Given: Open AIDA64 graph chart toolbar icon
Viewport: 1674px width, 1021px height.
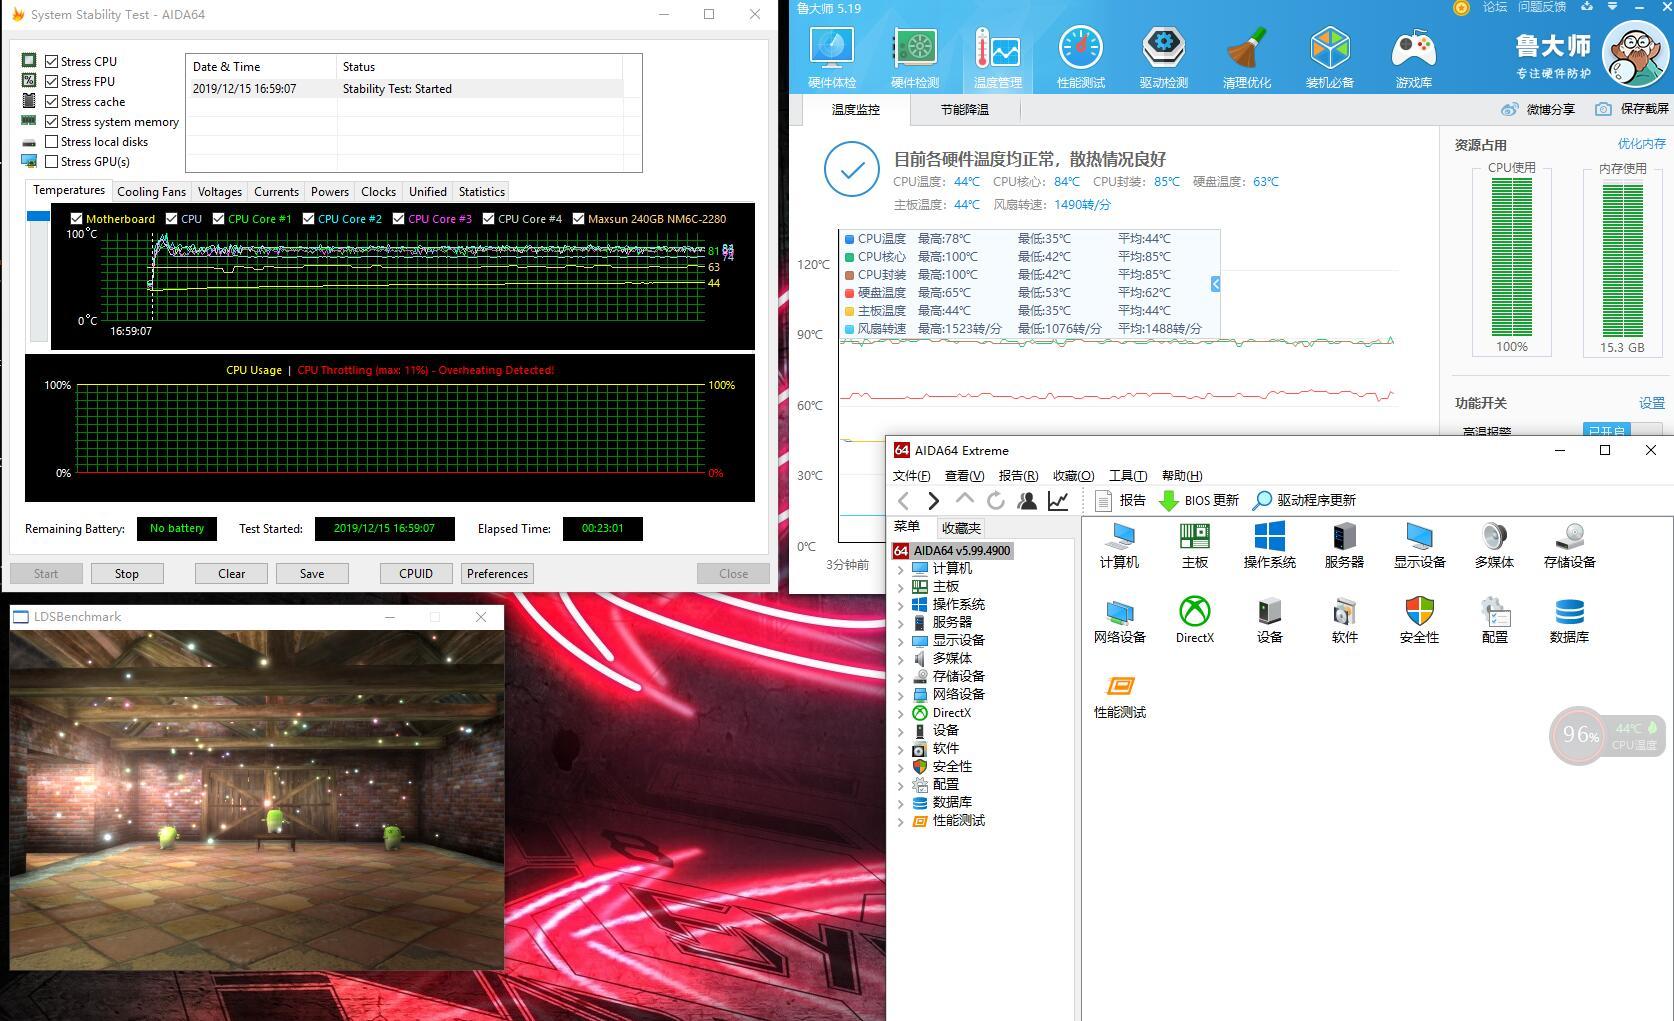Looking at the screenshot, I should (x=1058, y=501).
